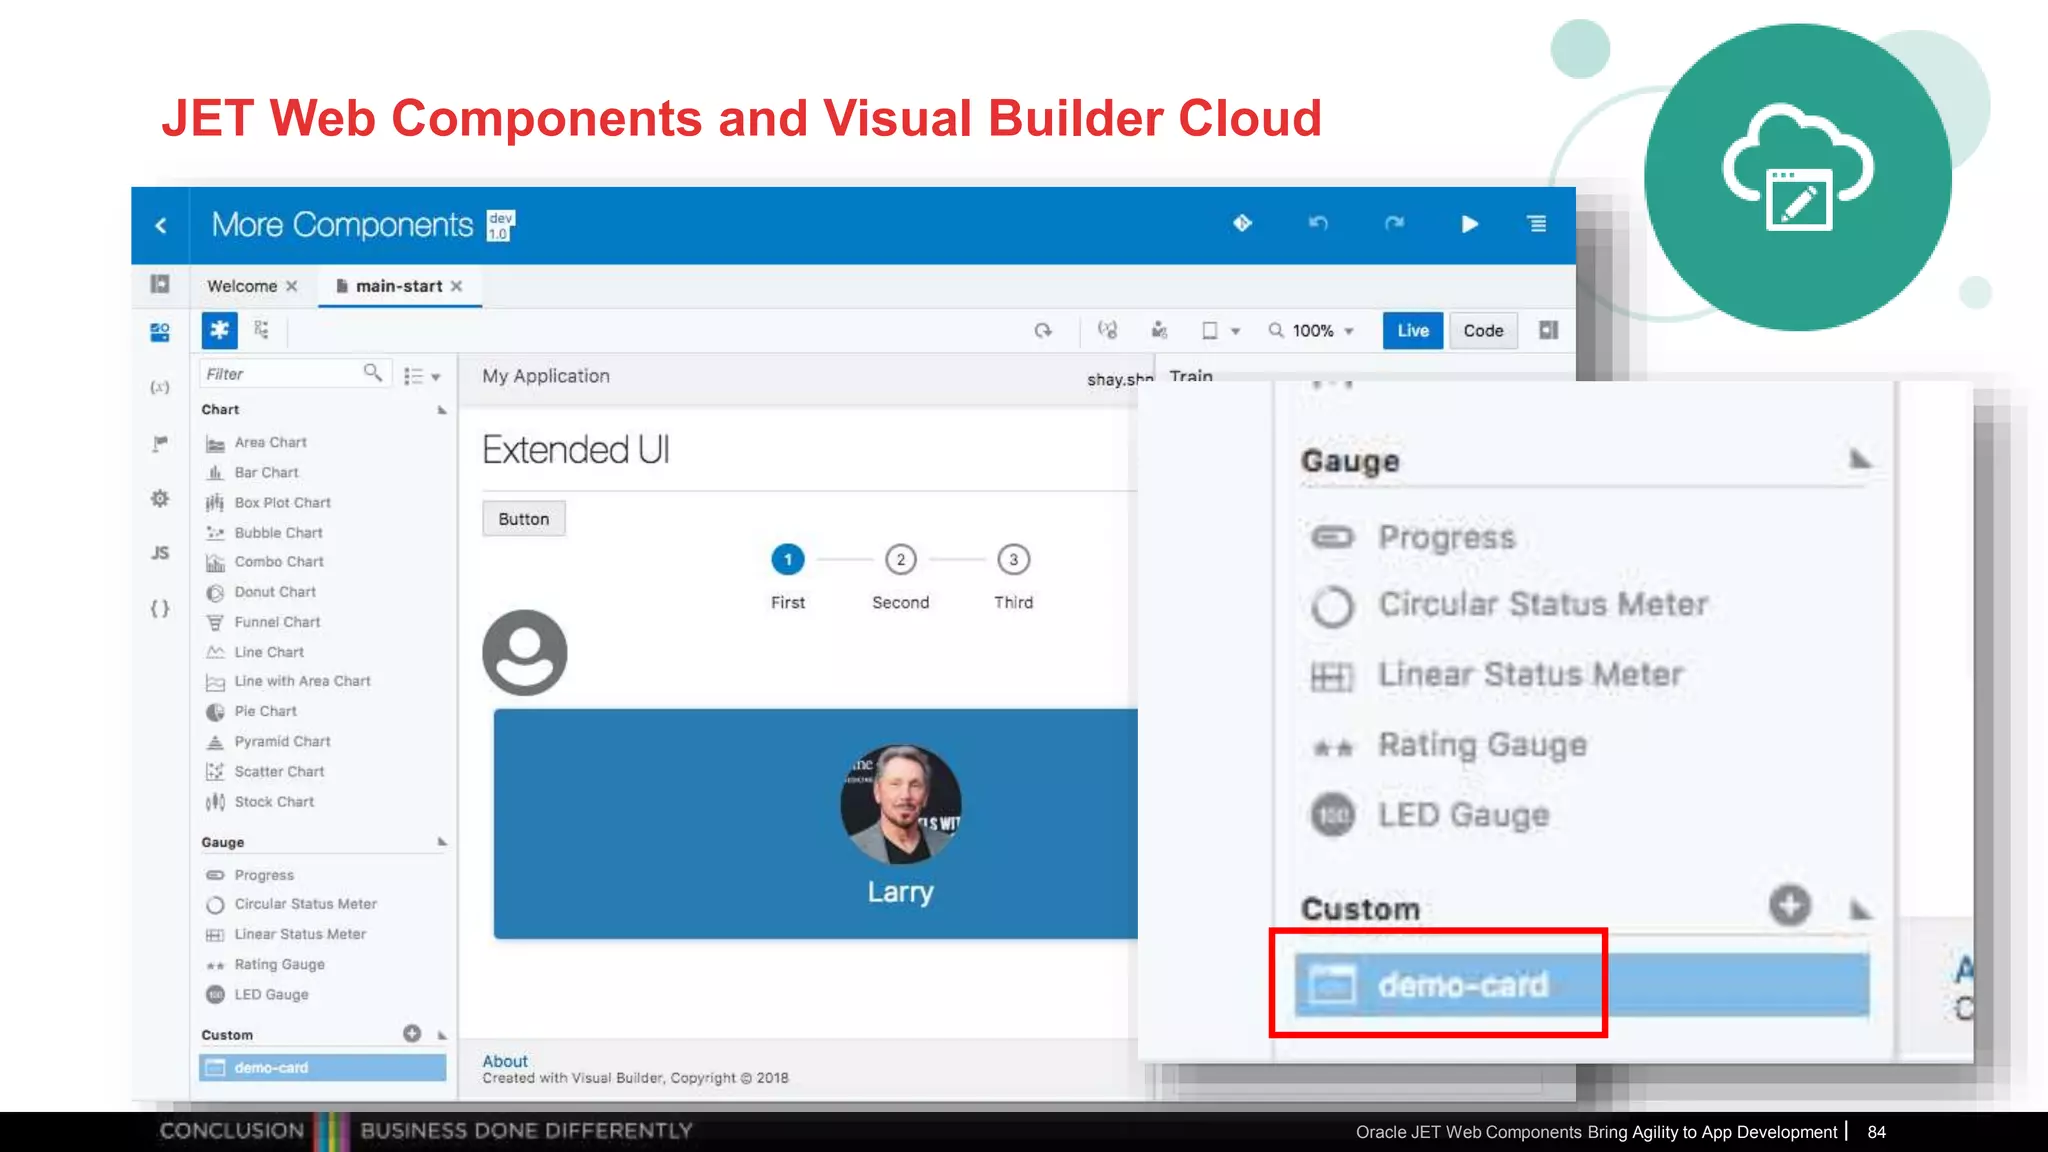Undo the last change
The width and height of the screenshot is (2048, 1152).
pos(1318,223)
